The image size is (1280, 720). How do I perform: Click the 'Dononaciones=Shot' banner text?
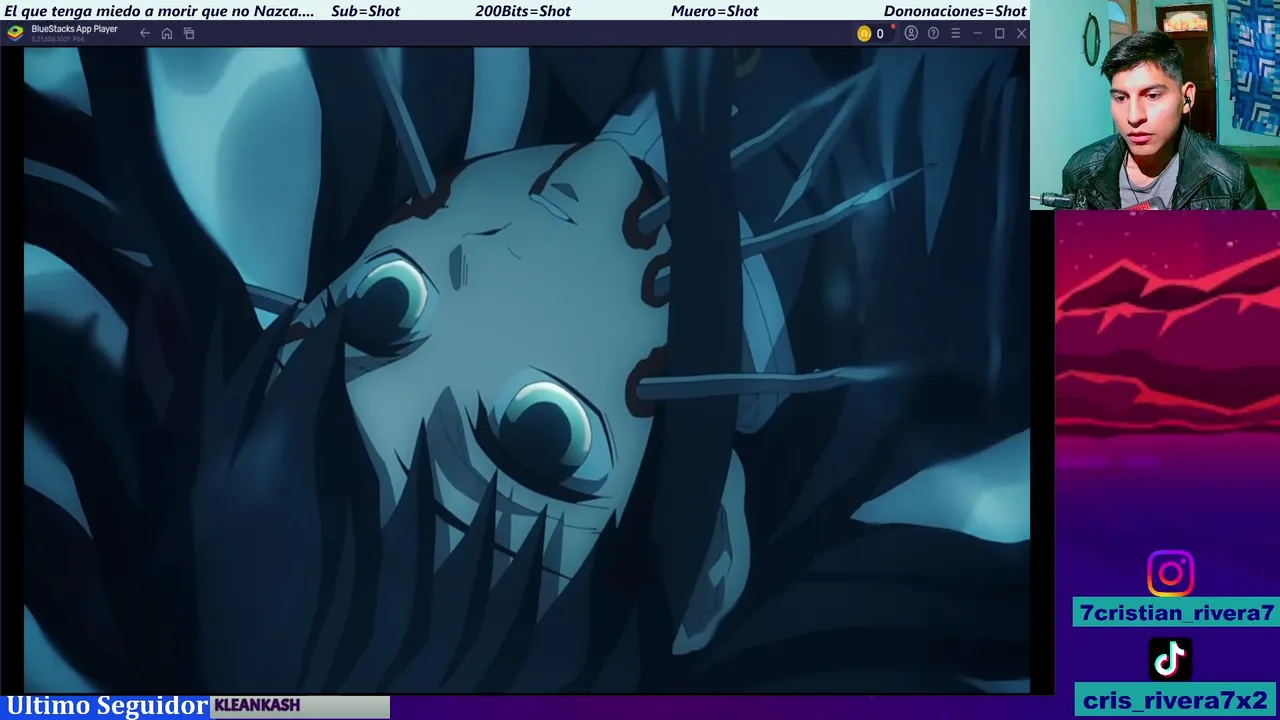(x=955, y=11)
